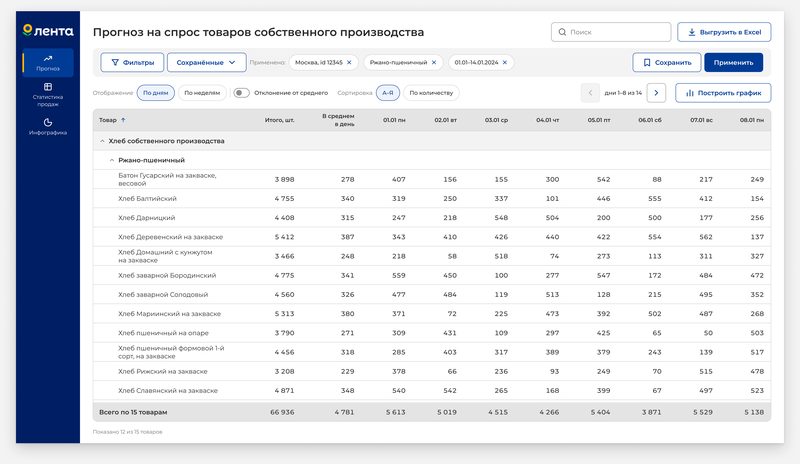The image size is (800, 464).
Task: Select row Хлеб Славянский на закваске
Action: [432, 390]
